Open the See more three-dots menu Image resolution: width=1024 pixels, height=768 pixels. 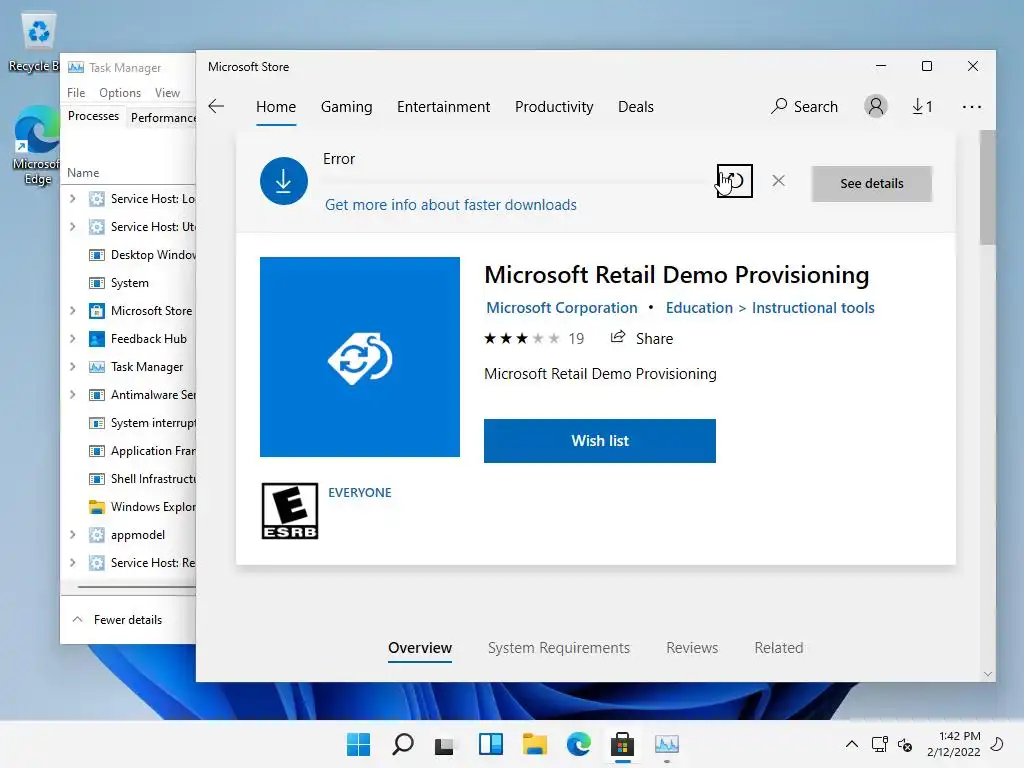[x=971, y=106]
